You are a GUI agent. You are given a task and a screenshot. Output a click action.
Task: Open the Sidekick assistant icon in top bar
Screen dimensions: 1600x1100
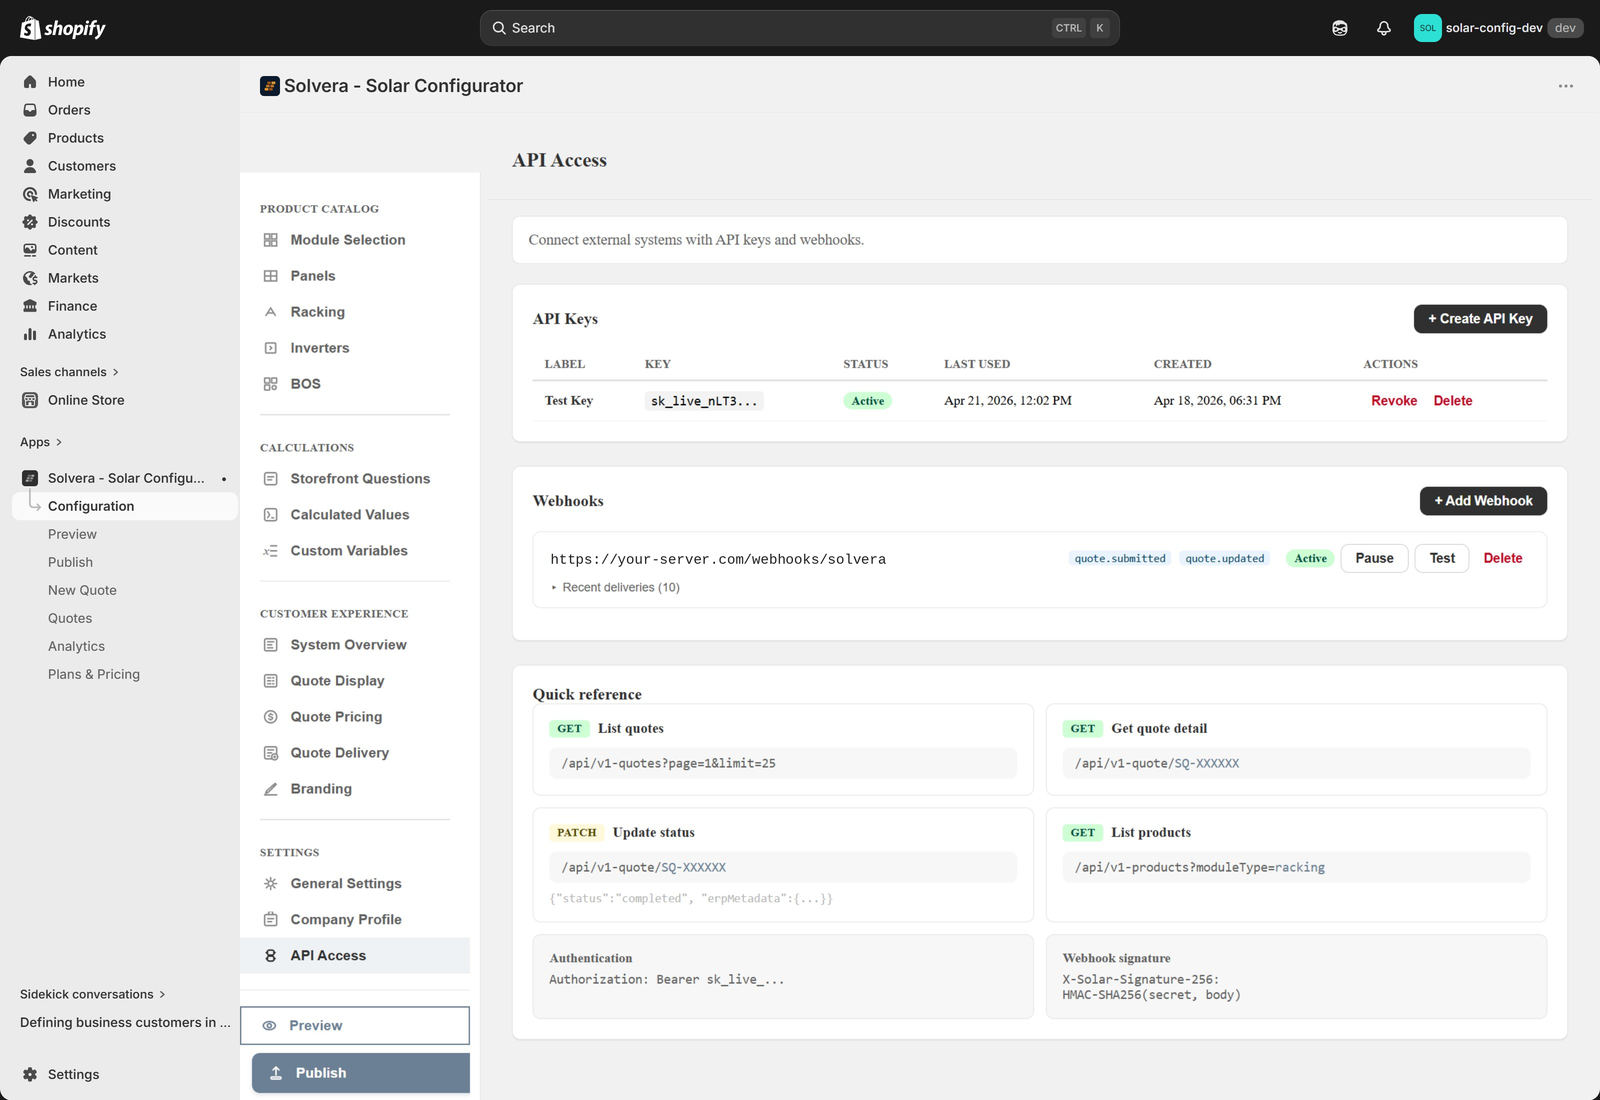tap(1340, 28)
